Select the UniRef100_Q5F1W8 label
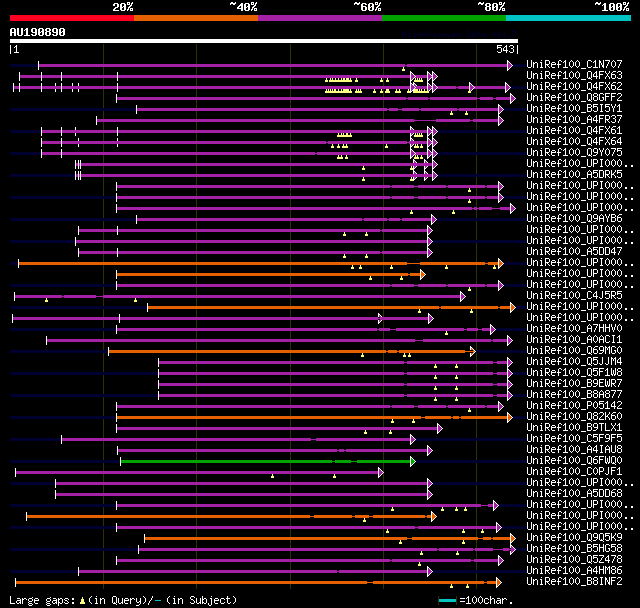Image resolution: width=640 pixels, height=608 pixels. point(574,373)
